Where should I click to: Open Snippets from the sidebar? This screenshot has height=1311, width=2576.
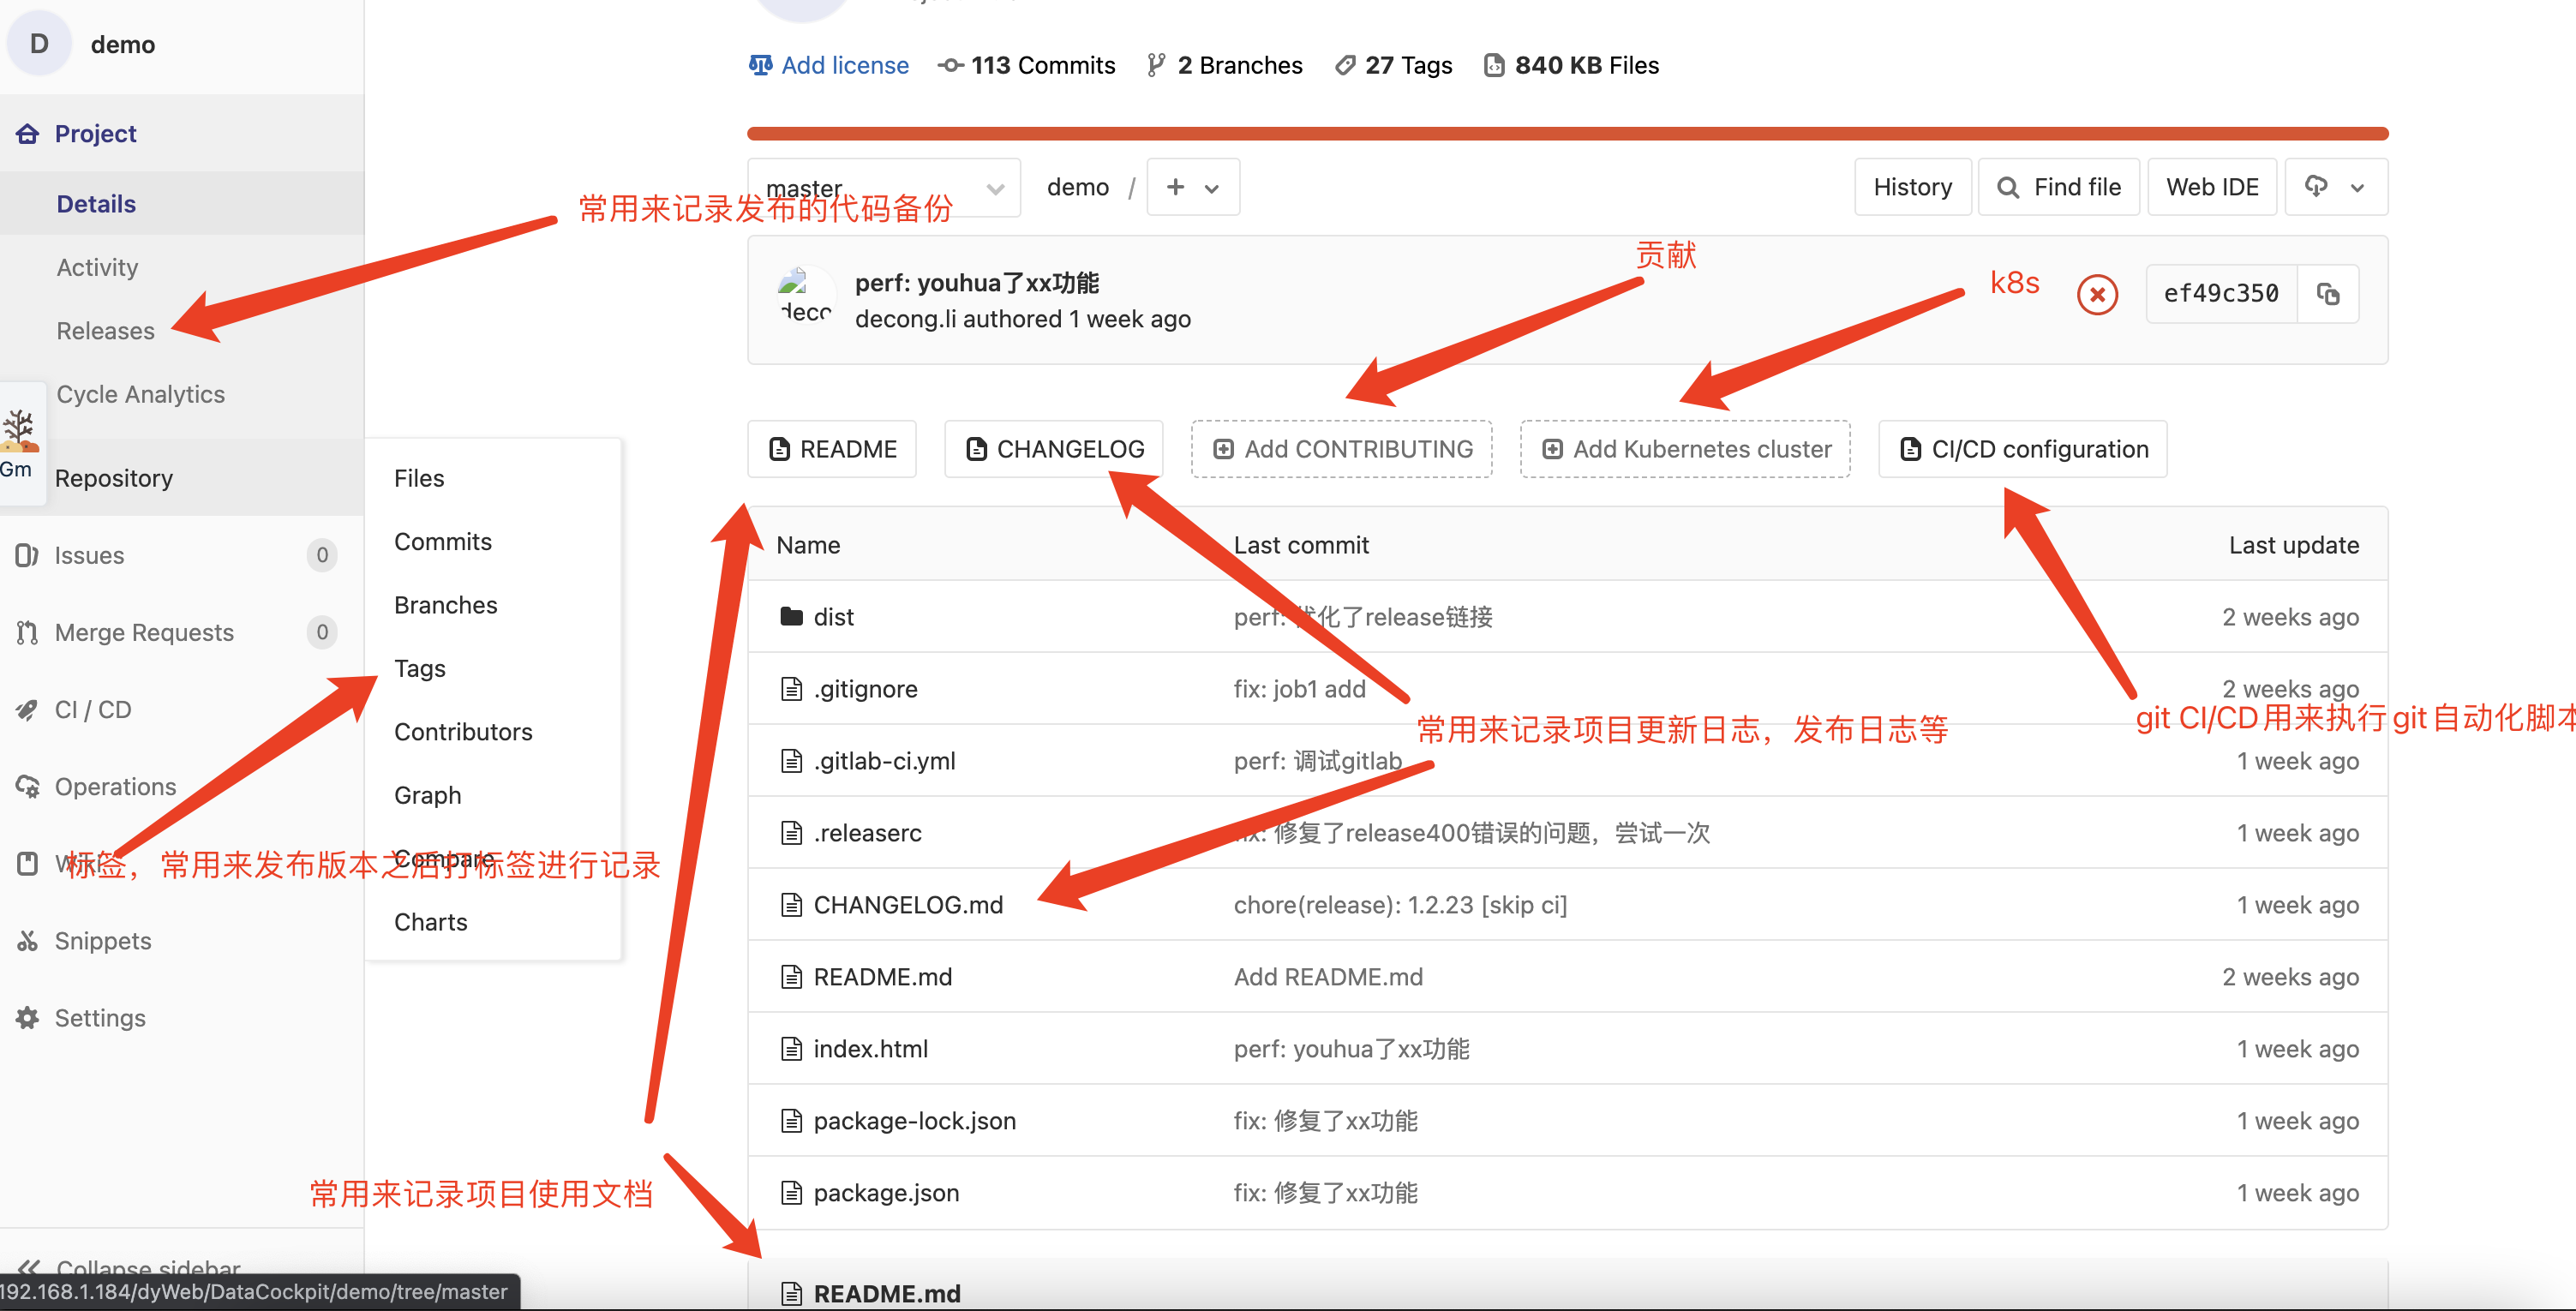[x=101, y=940]
